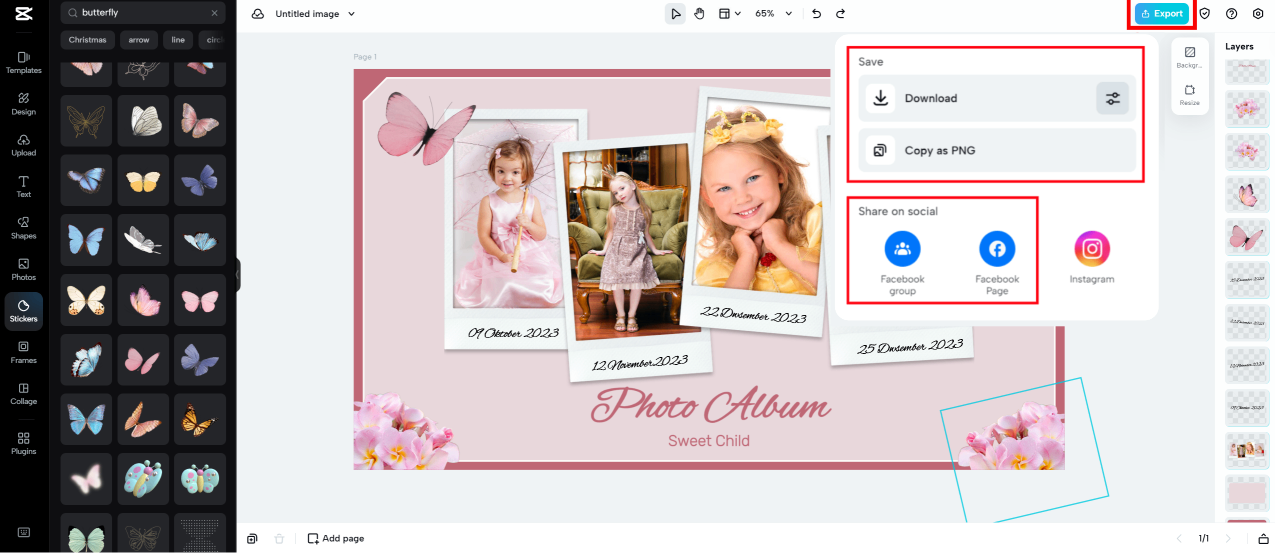Screen dimensions: 1275x556
Task: Click the Layers panel heading
Action: tap(1239, 46)
